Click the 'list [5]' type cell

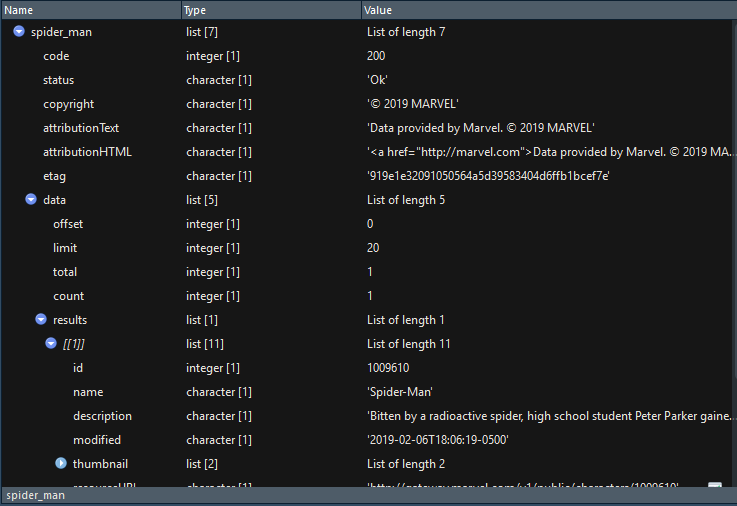click(202, 200)
